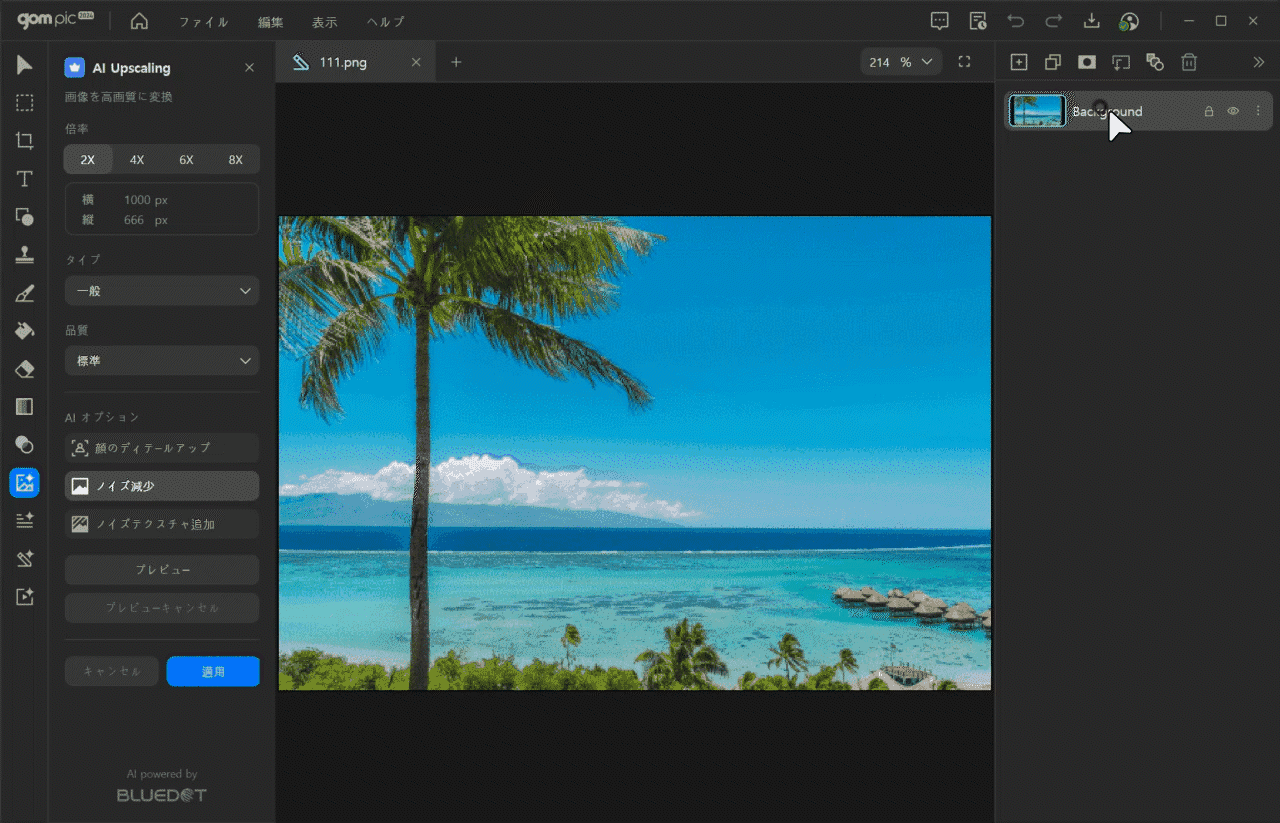Toggle lock on Background layer

1209,112
